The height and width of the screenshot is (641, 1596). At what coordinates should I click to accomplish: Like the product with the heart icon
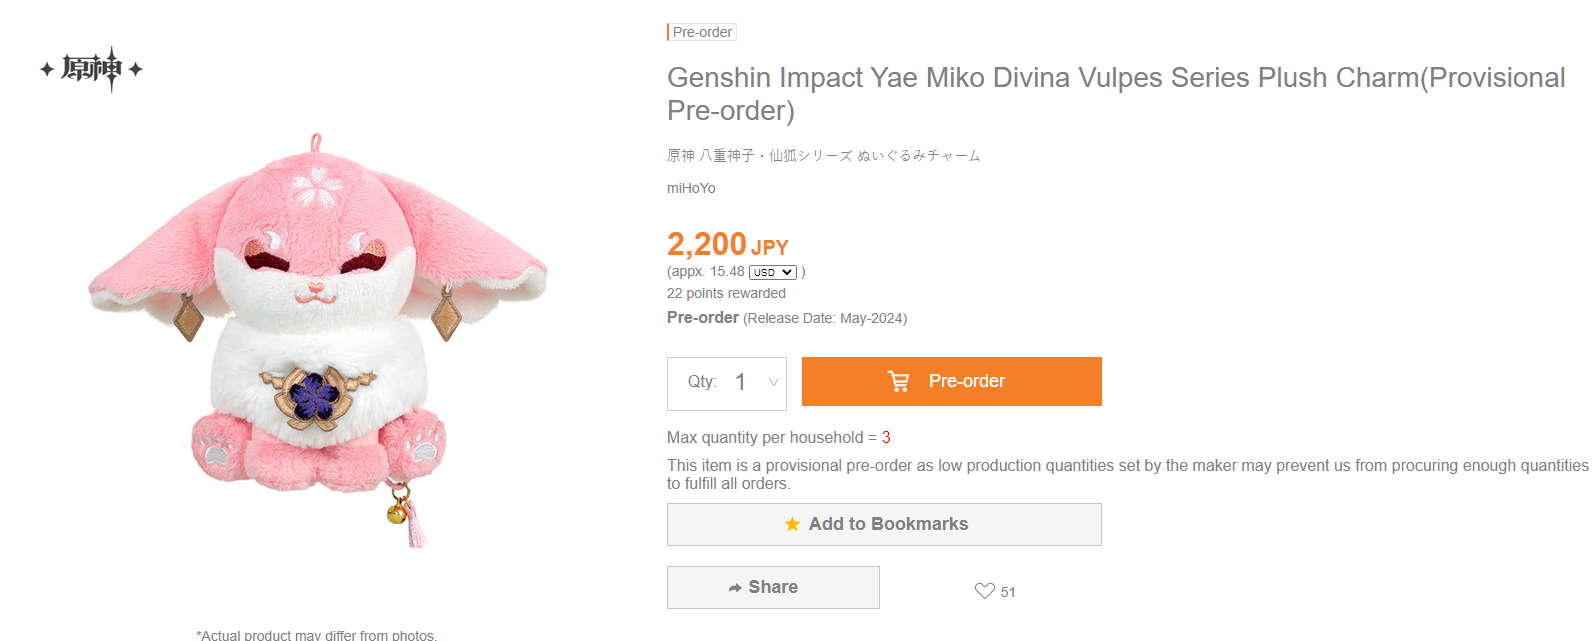[985, 591]
